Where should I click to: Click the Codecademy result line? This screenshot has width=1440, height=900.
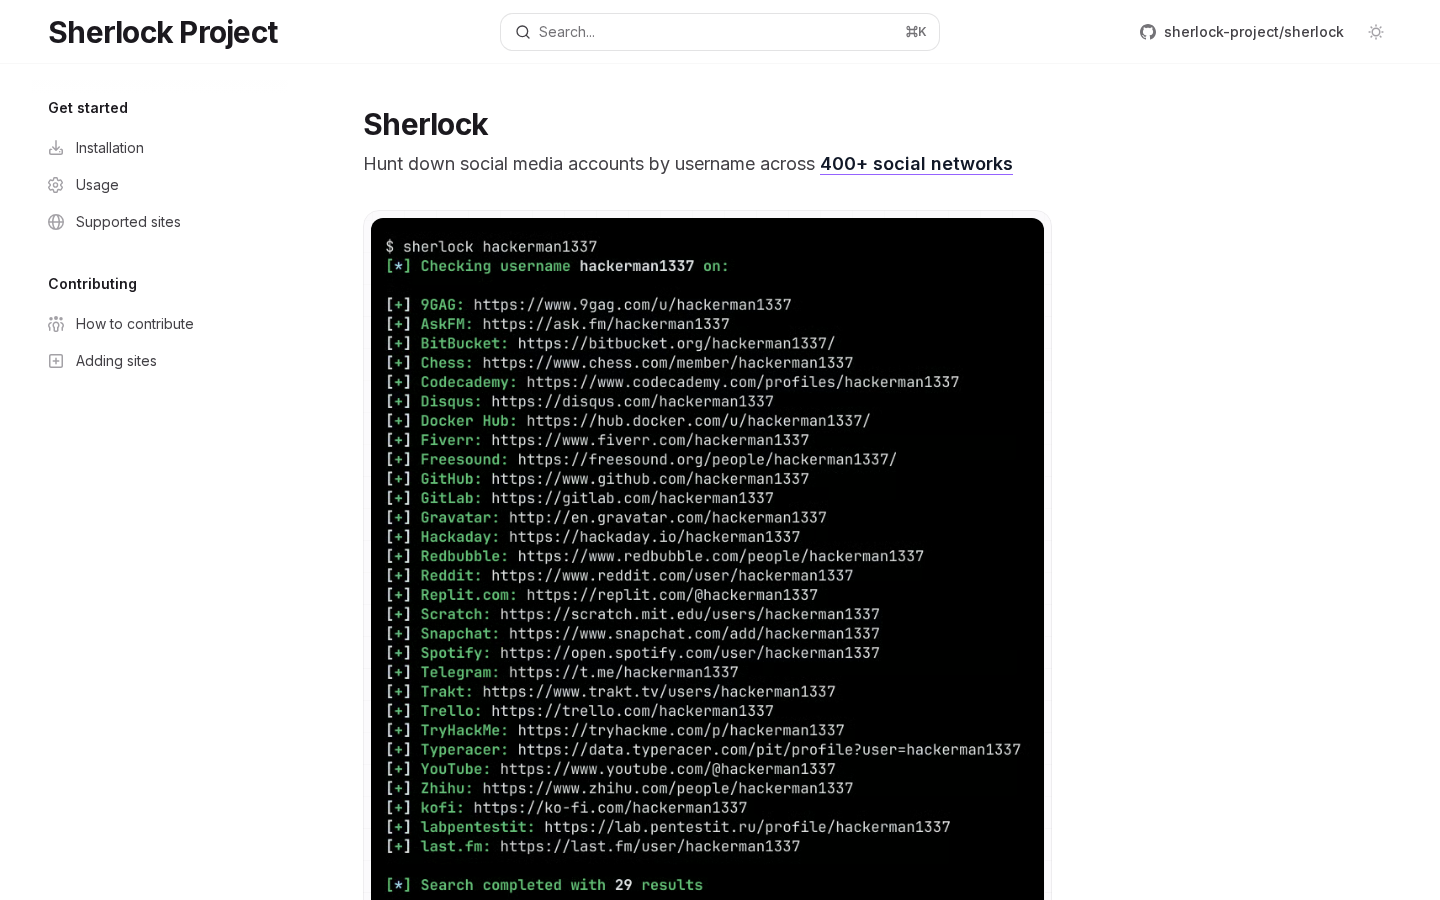672,382
